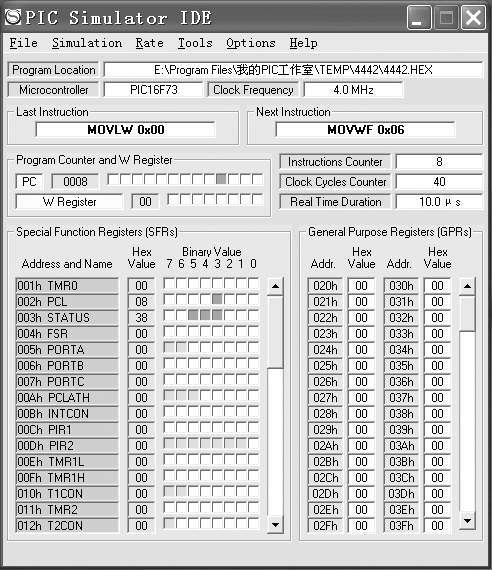Image resolution: width=492 pixels, height=570 pixels.
Task: Click the highlighted bit in the PC binary row
Action: click(221, 179)
